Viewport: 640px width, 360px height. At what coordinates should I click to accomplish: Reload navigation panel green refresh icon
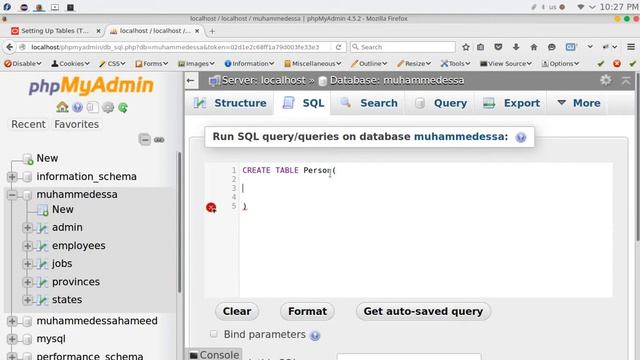123,107
